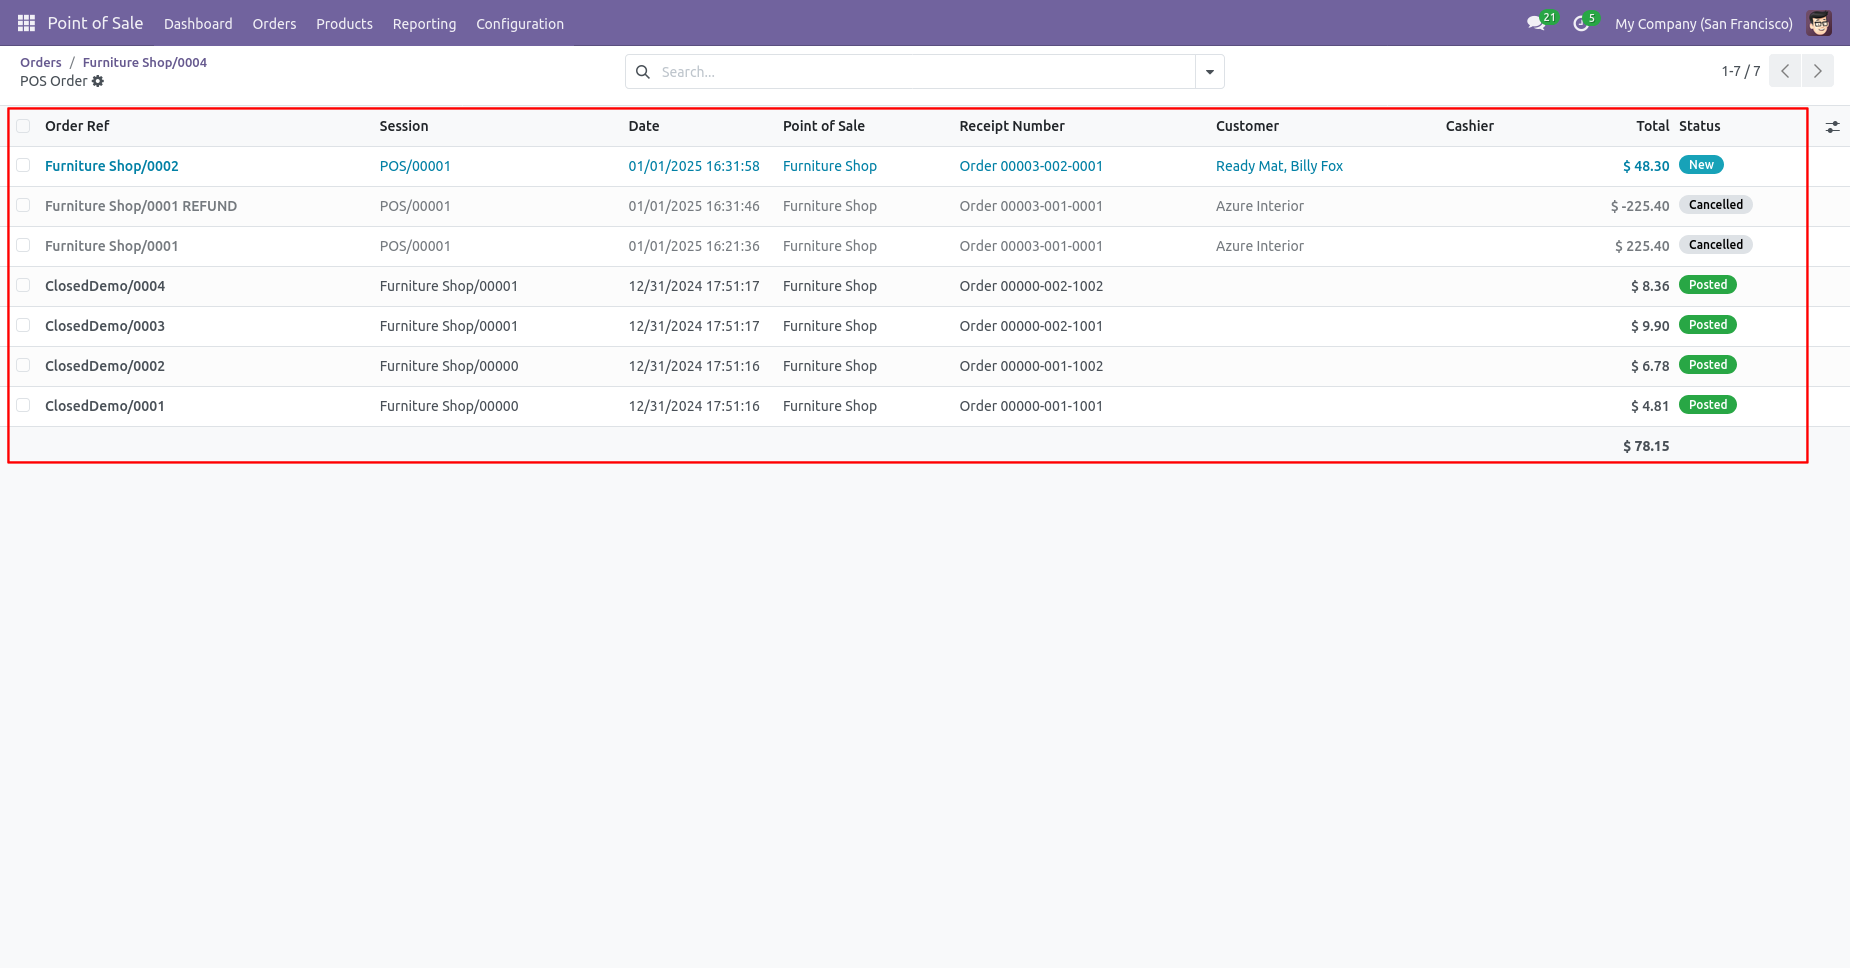Click total $ -225.40
The image size is (1850, 968).
click(x=1640, y=206)
